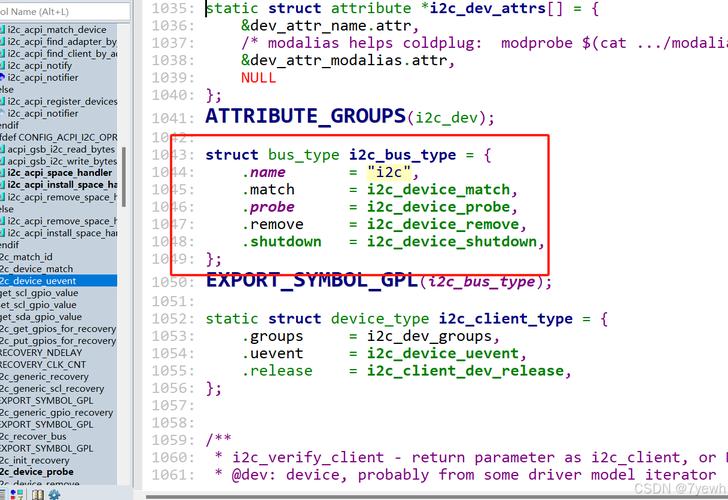Click line number 1057 in the gutter
The height and width of the screenshot is (500, 728).
(x=172, y=405)
